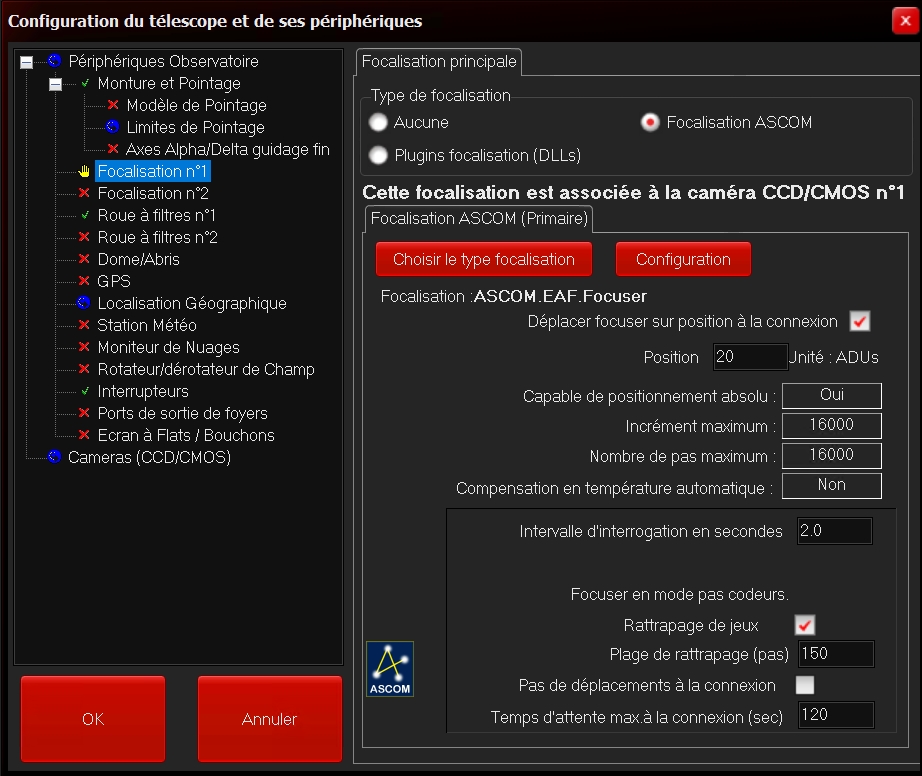Enable Pas de déplacements à la connexion
The image size is (922, 776).
(804, 685)
